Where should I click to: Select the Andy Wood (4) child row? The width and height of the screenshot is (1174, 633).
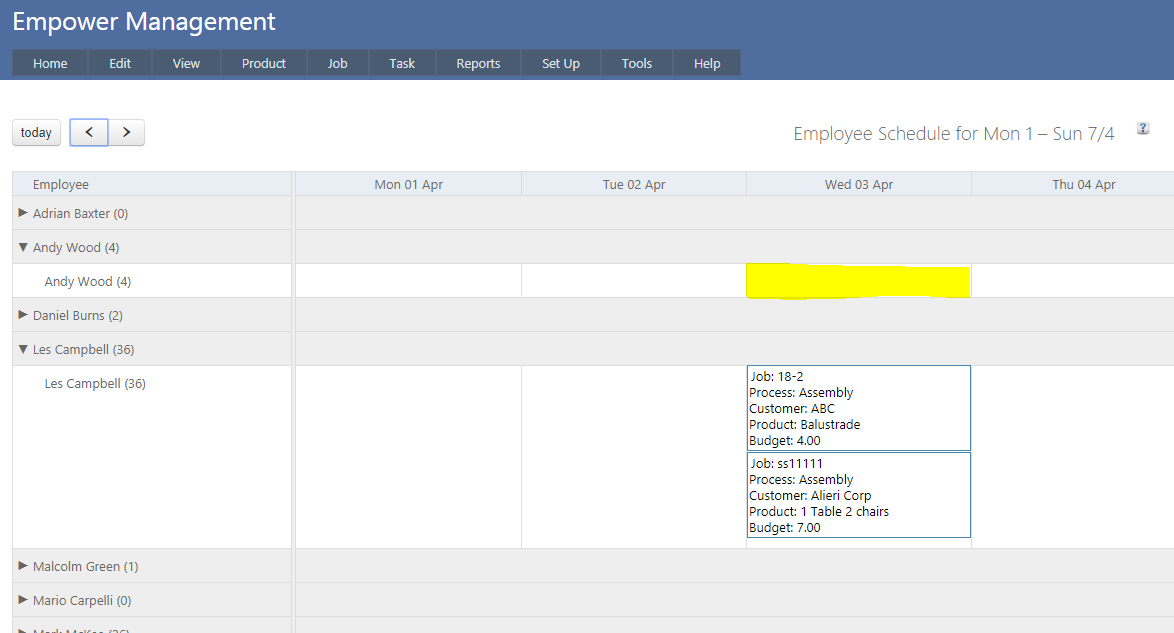point(88,282)
